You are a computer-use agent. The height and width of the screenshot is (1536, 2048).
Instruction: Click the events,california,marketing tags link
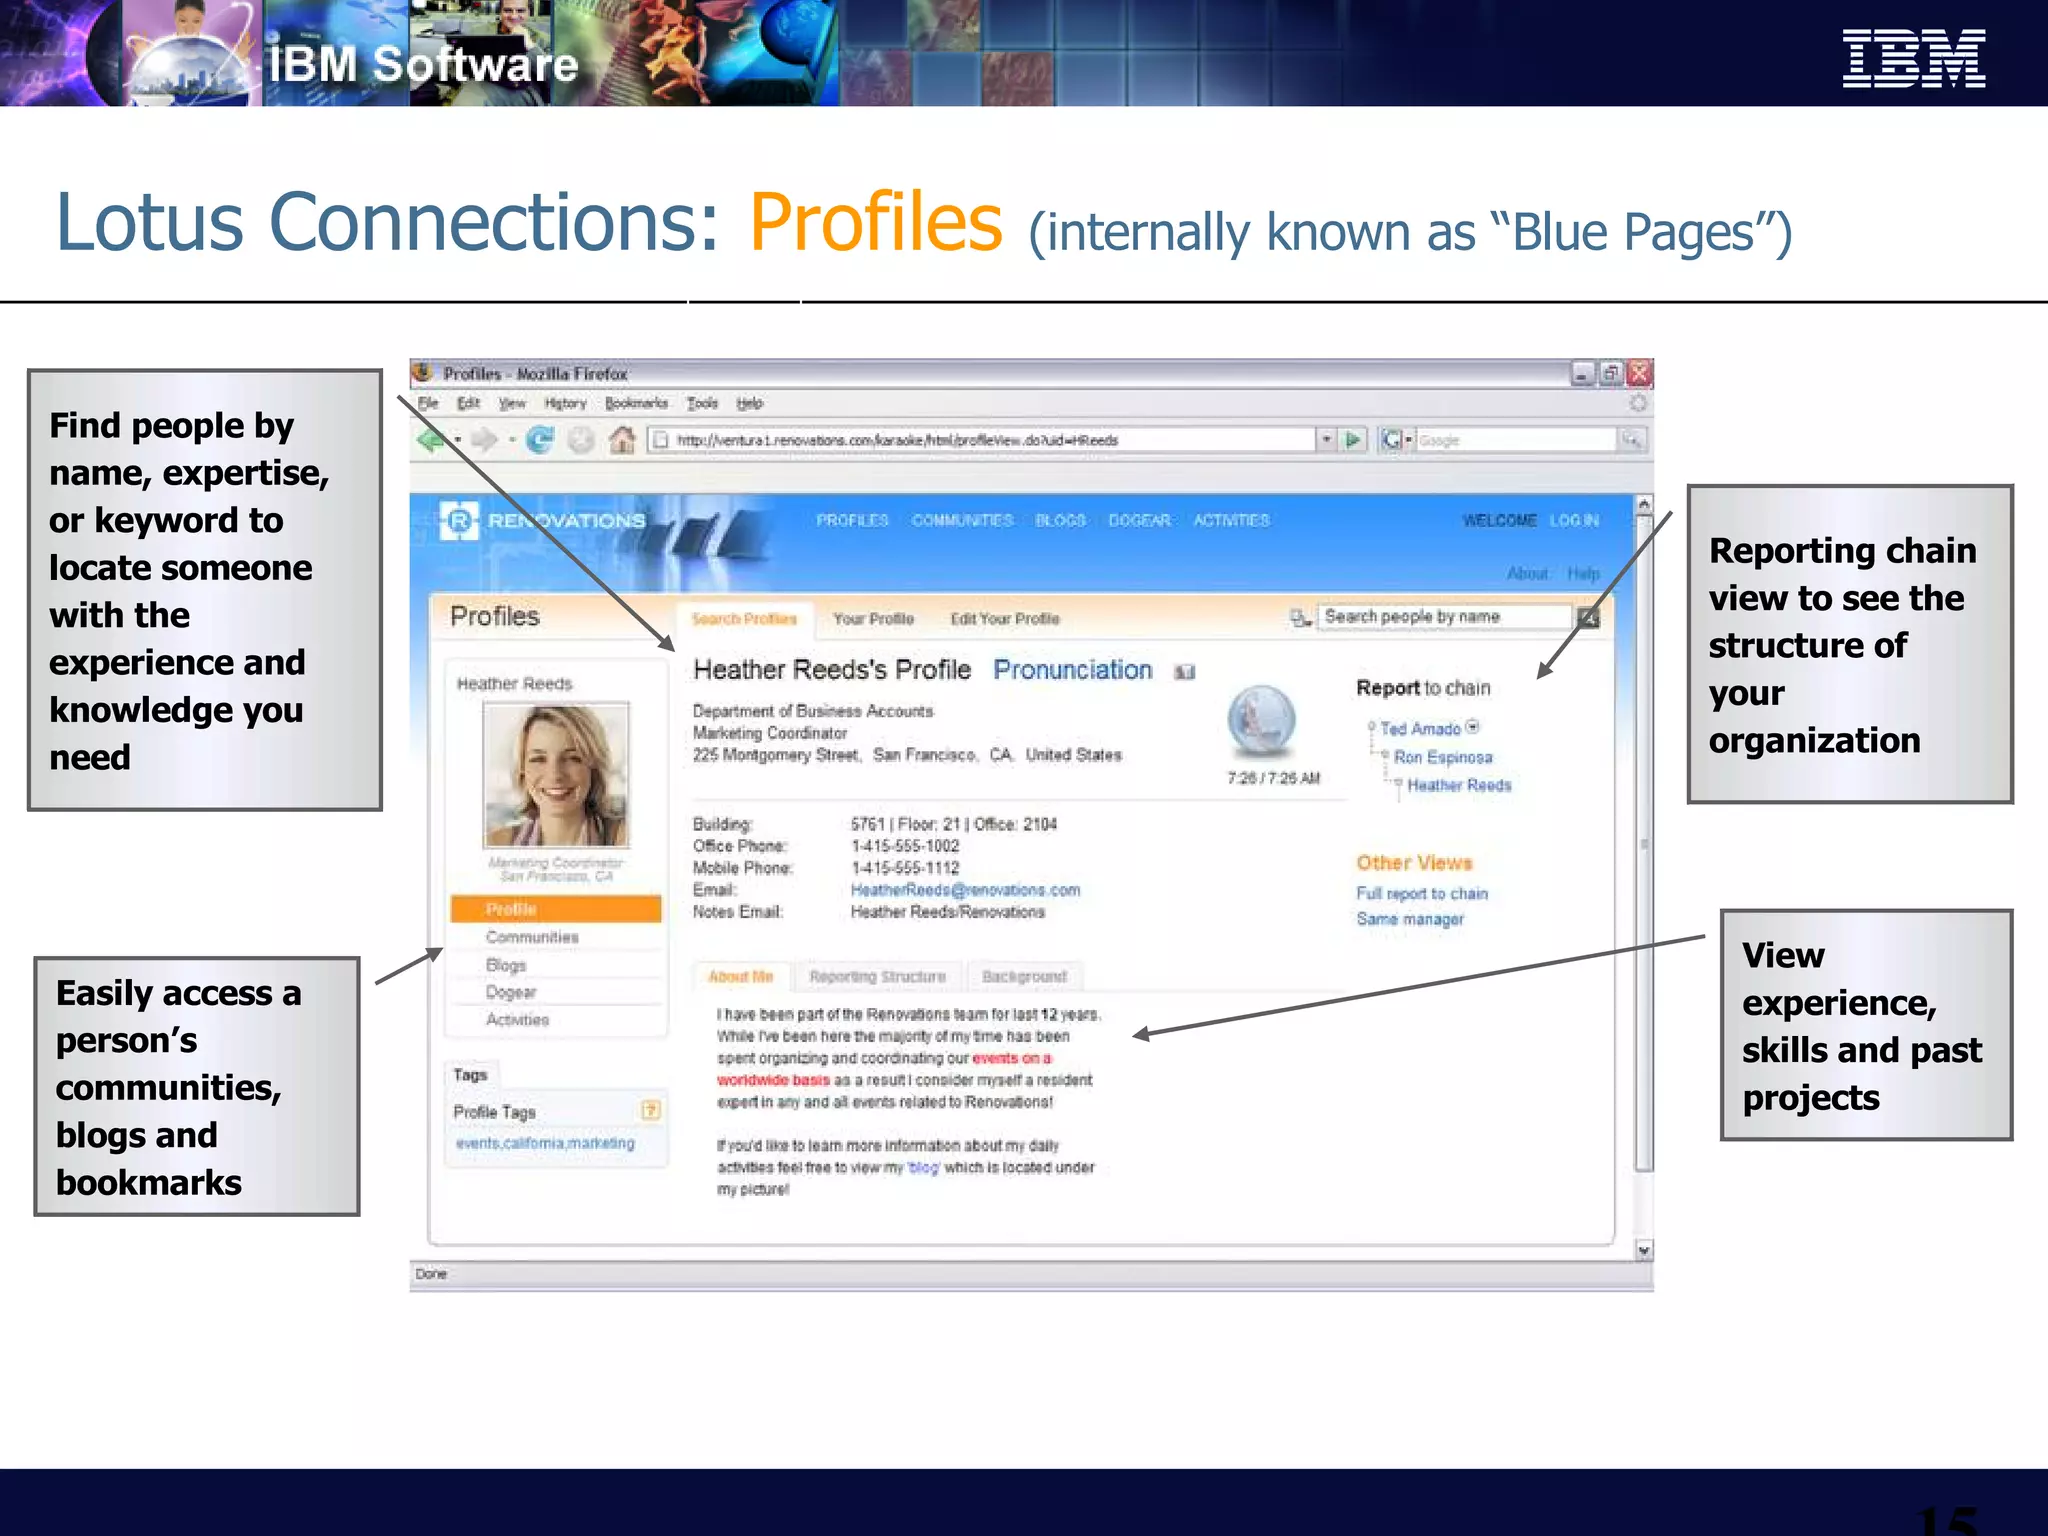545,1143
